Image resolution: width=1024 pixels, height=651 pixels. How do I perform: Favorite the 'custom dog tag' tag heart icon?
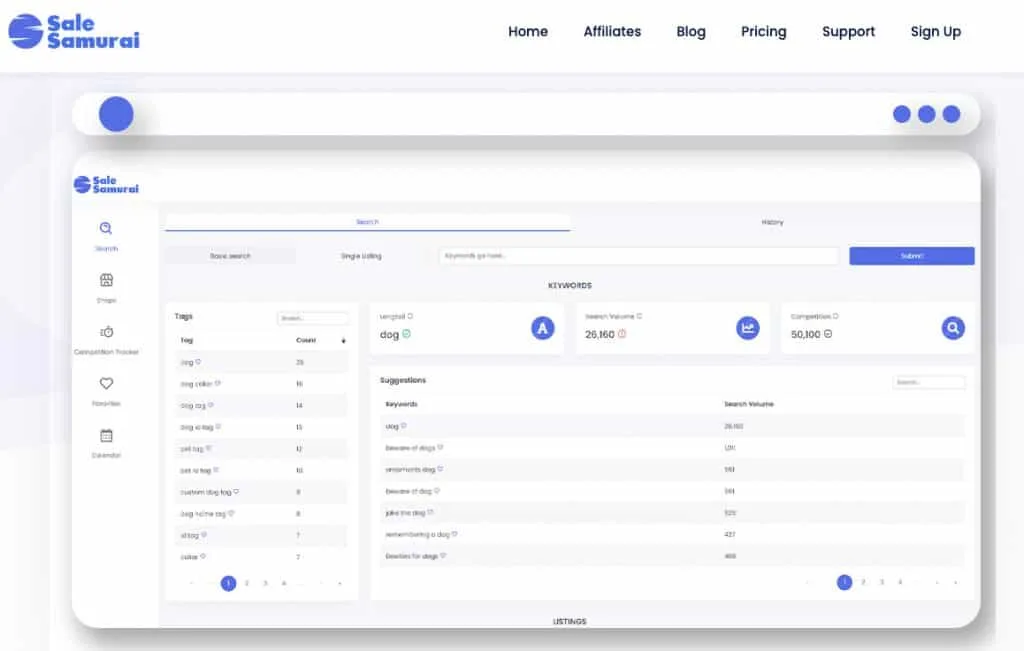236,492
